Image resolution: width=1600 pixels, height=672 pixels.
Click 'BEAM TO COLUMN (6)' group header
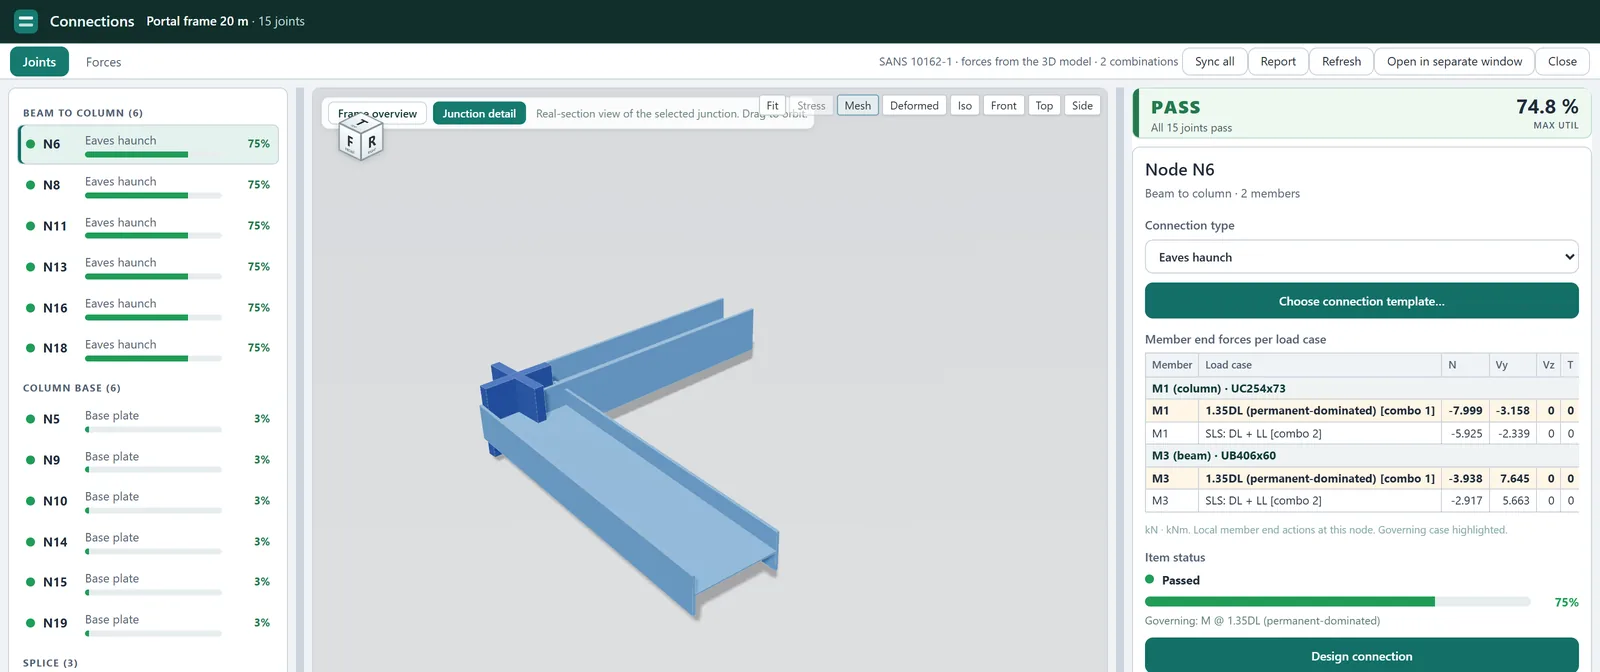tap(83, 113)
